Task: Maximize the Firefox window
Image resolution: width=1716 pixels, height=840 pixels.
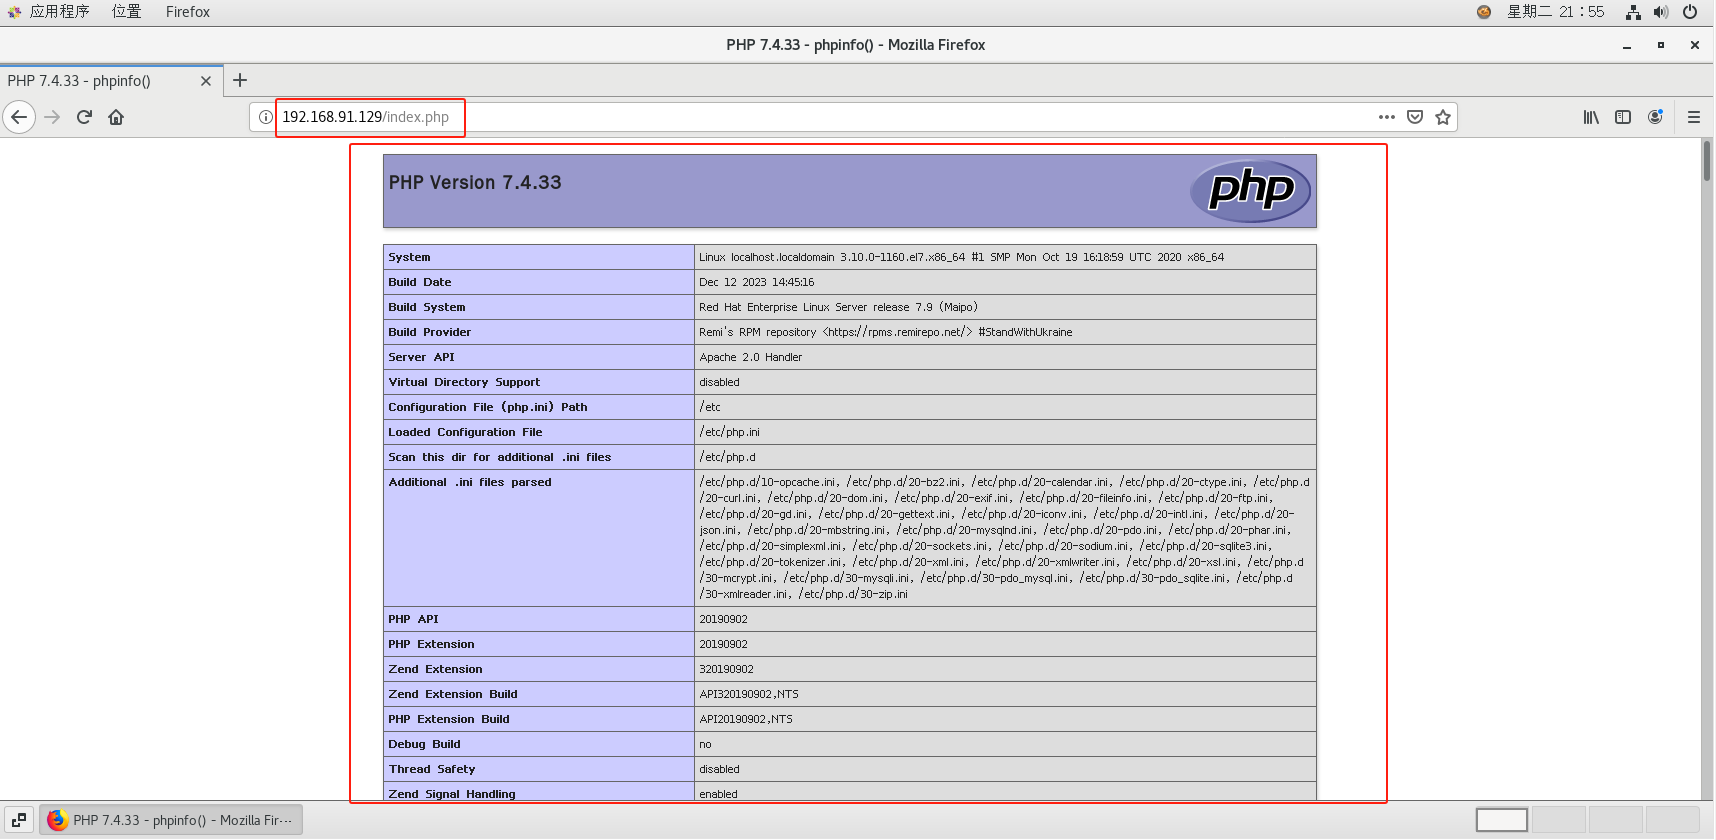Action: (x=1661, y=45)
